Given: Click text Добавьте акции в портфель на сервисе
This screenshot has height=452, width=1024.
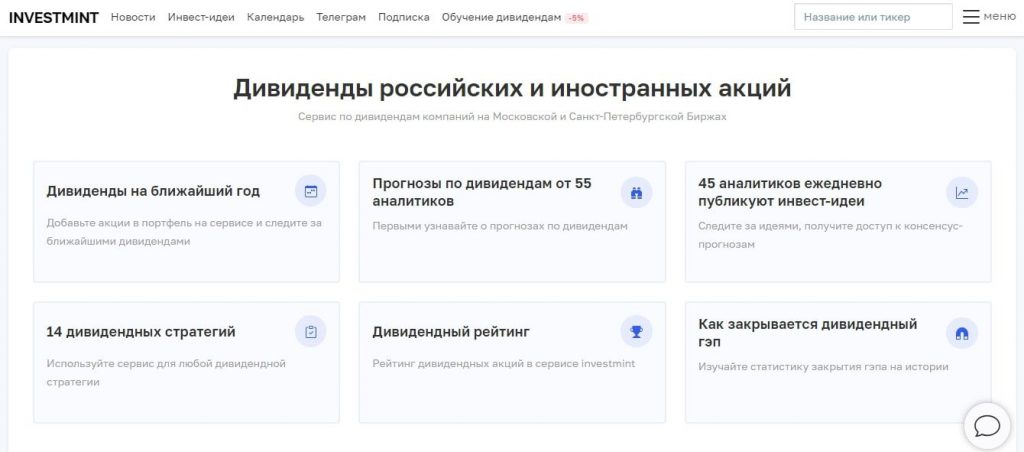Looking at the screenshot, I should pos(184,232).
